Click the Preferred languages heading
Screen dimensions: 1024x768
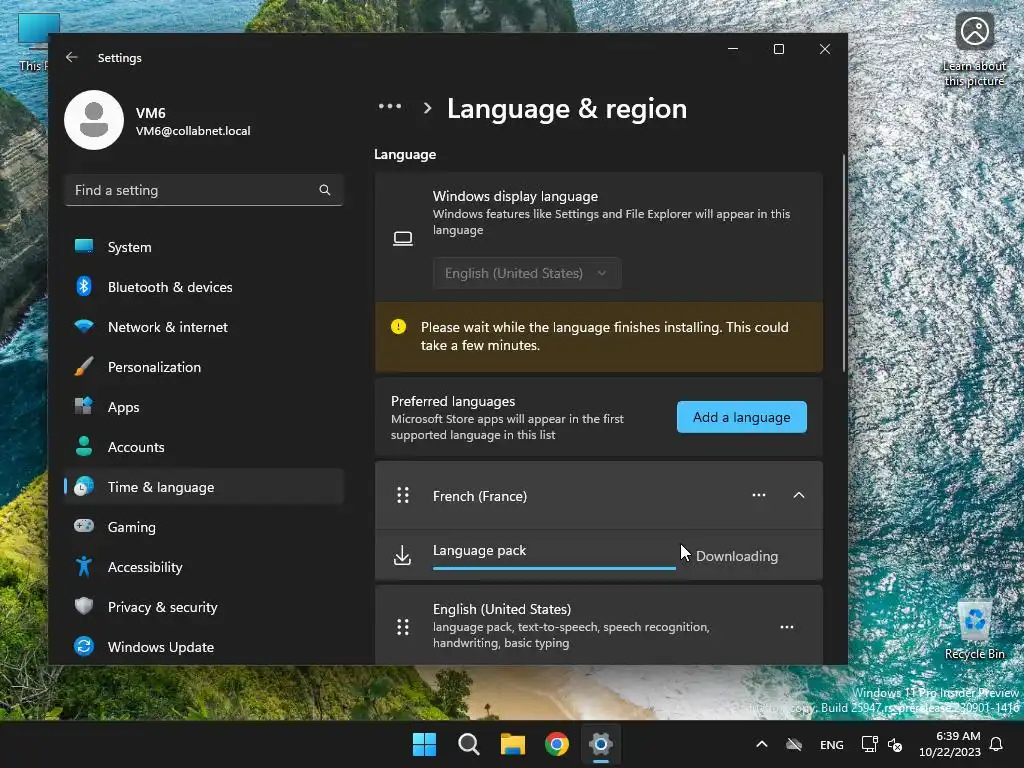coord(453,401)
